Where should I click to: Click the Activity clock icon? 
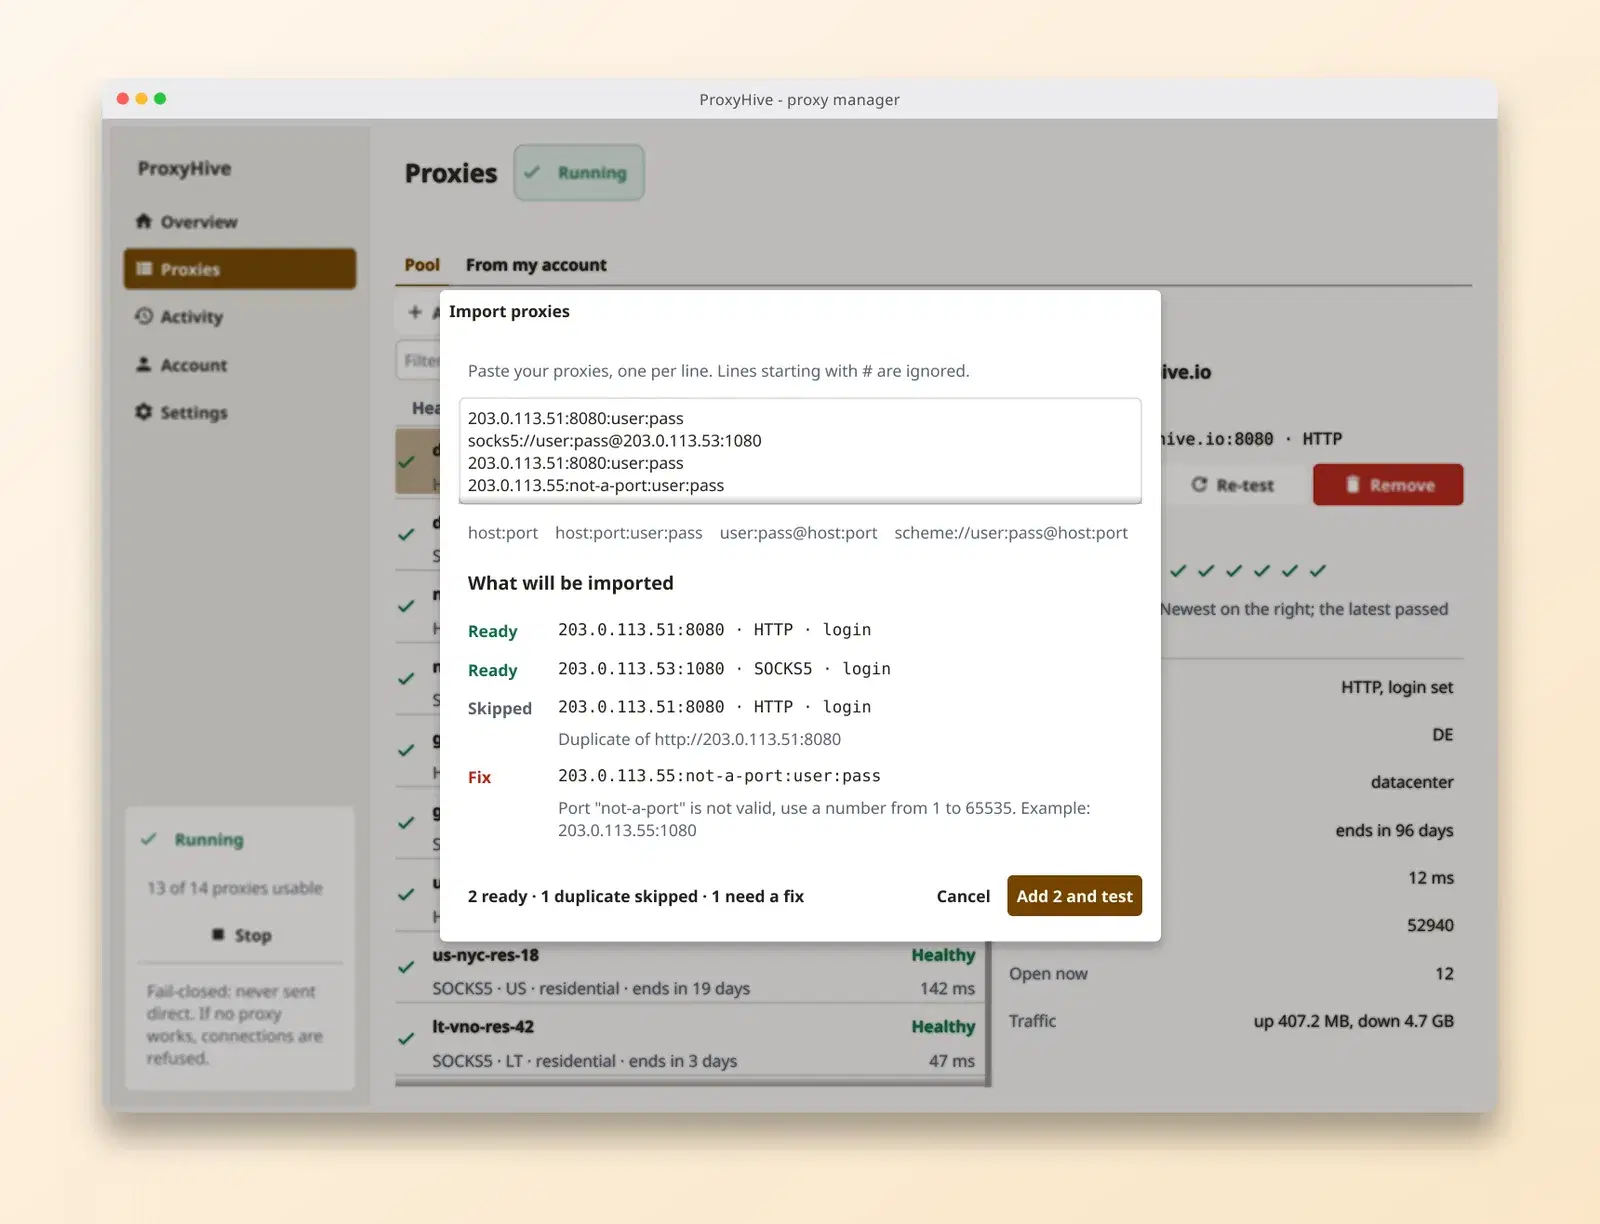(144, 316)
